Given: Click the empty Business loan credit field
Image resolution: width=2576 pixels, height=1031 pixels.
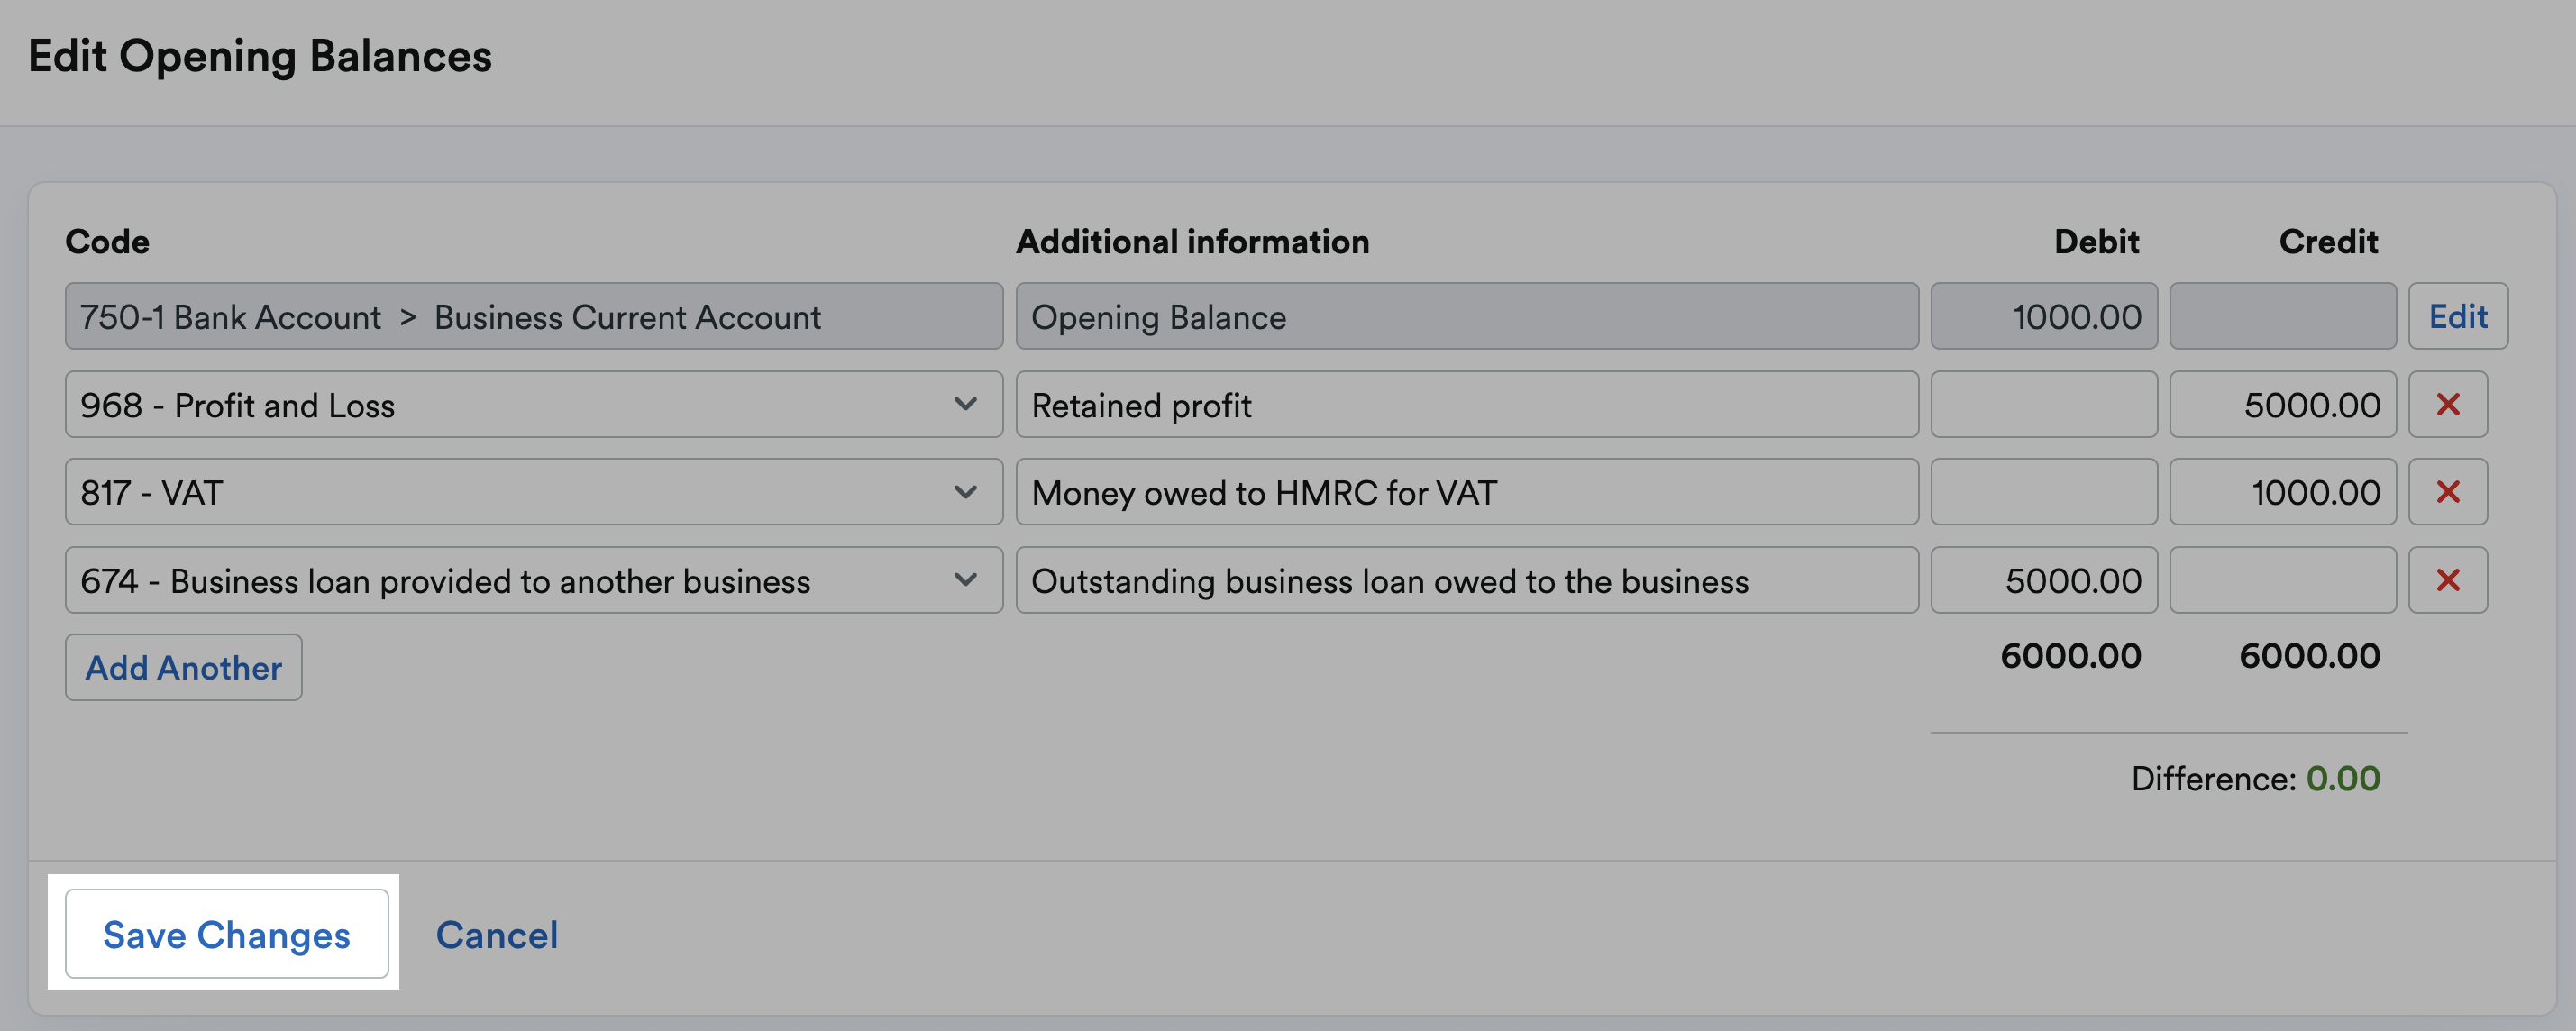Looking at the screenshot, I should click(2283, 580).
